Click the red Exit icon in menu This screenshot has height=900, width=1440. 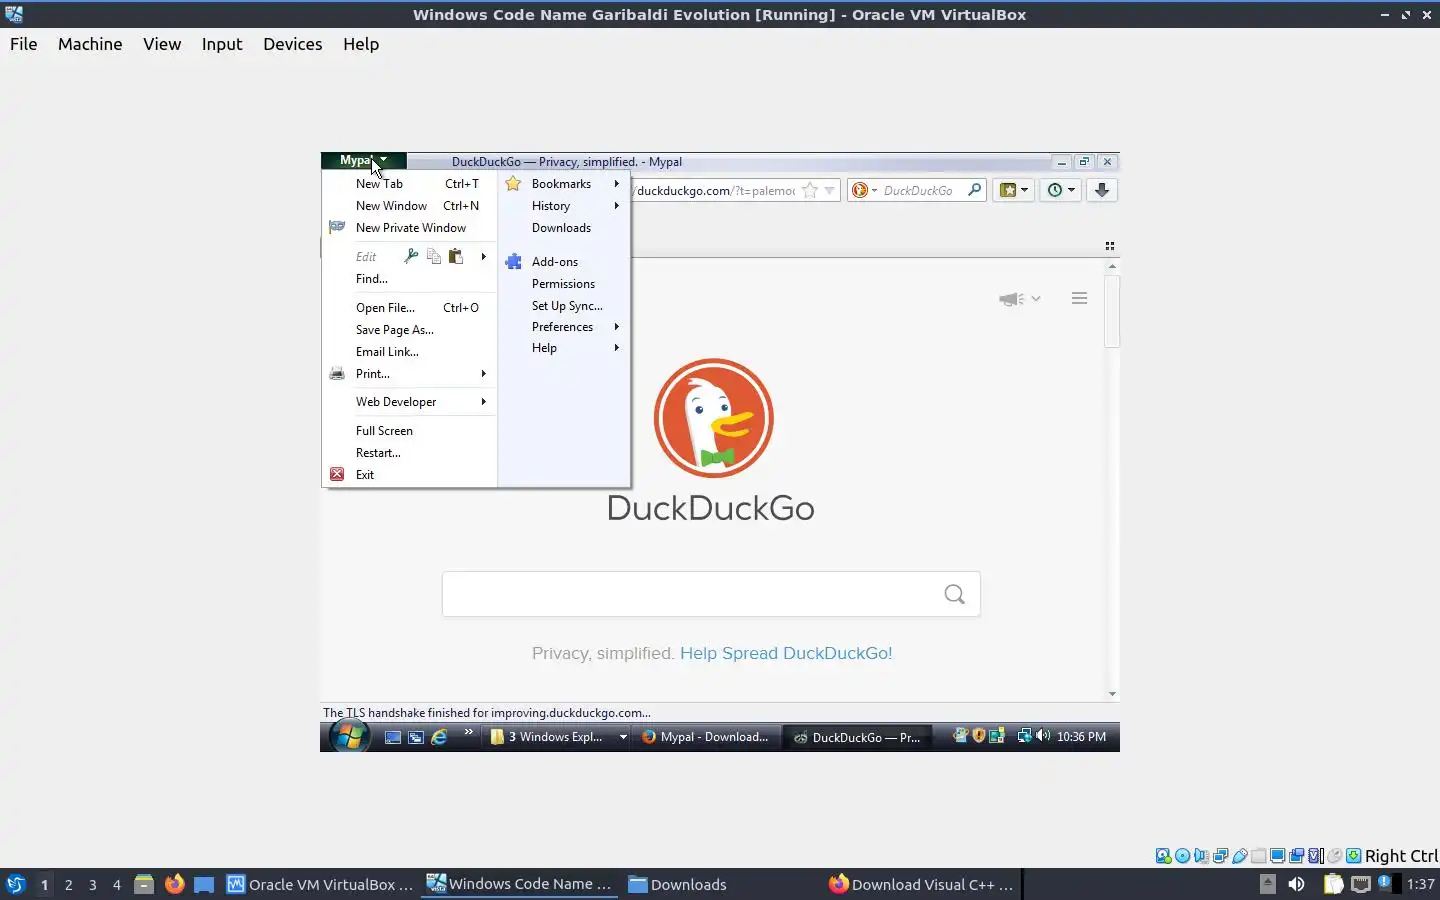[337, 475]
